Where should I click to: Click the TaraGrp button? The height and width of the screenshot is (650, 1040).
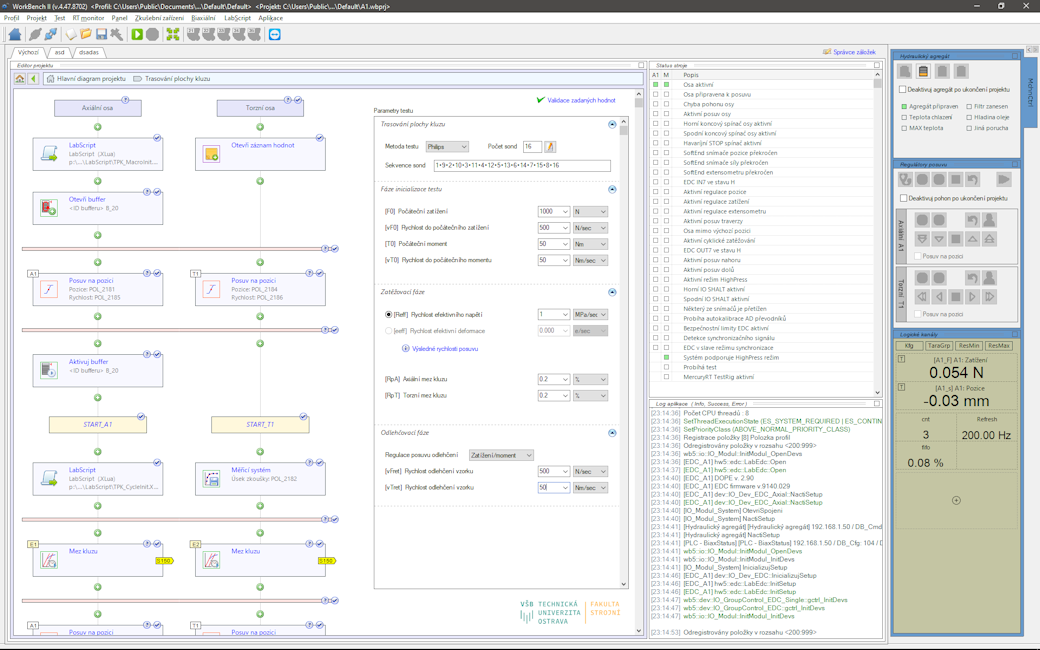click(x=939, y=346)
